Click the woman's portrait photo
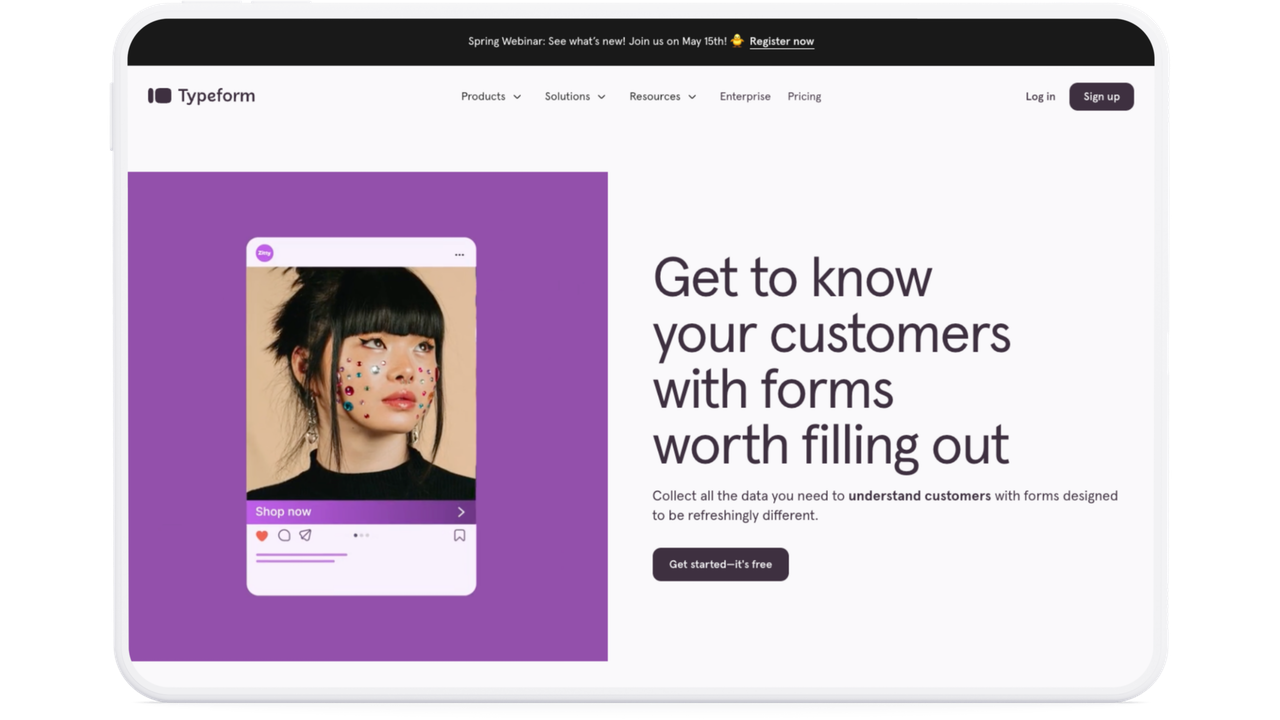The width and height of the screenshot is (1280, 720). 361,383
